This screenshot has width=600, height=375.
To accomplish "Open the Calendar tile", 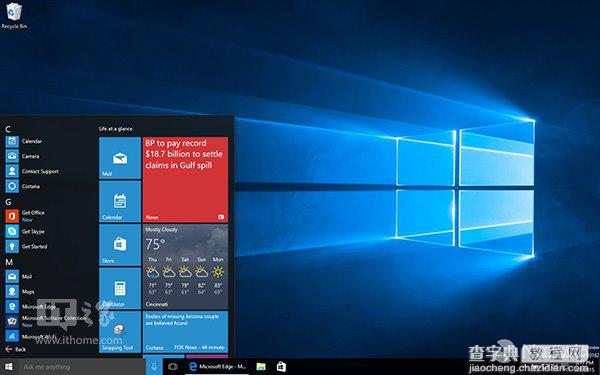I will [x=120, y=201].
